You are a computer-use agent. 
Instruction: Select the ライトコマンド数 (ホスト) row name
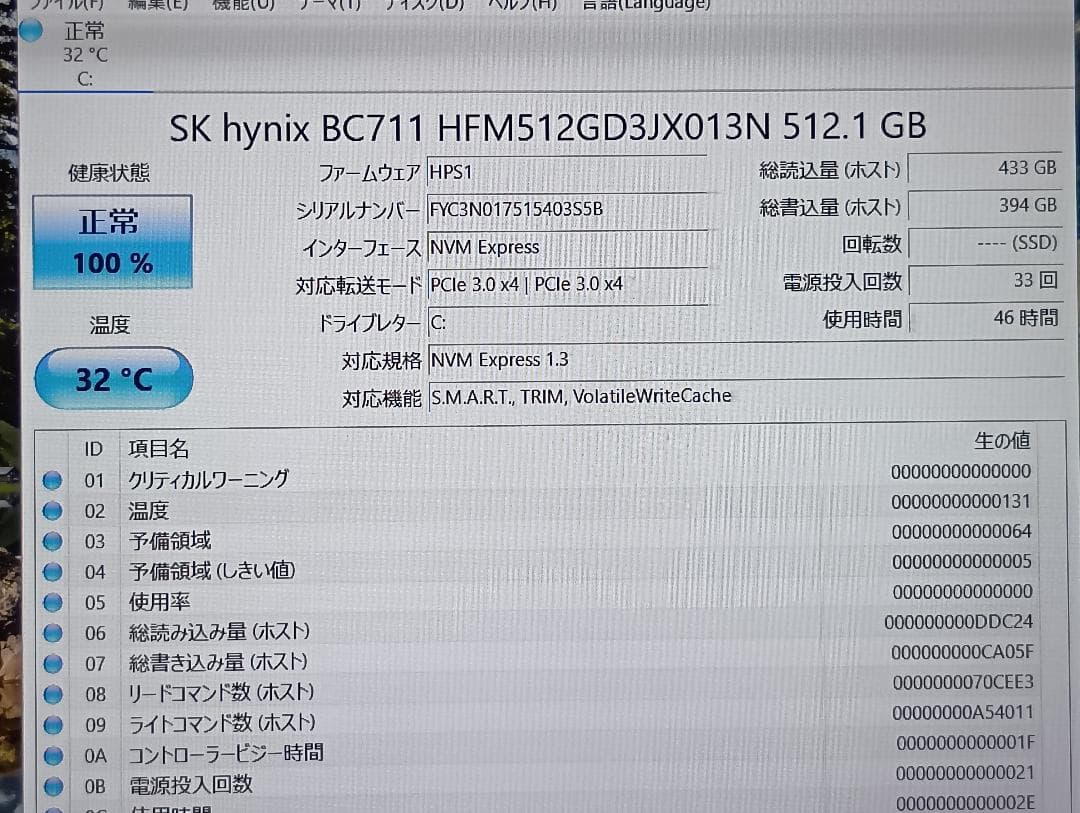[222, 723]
